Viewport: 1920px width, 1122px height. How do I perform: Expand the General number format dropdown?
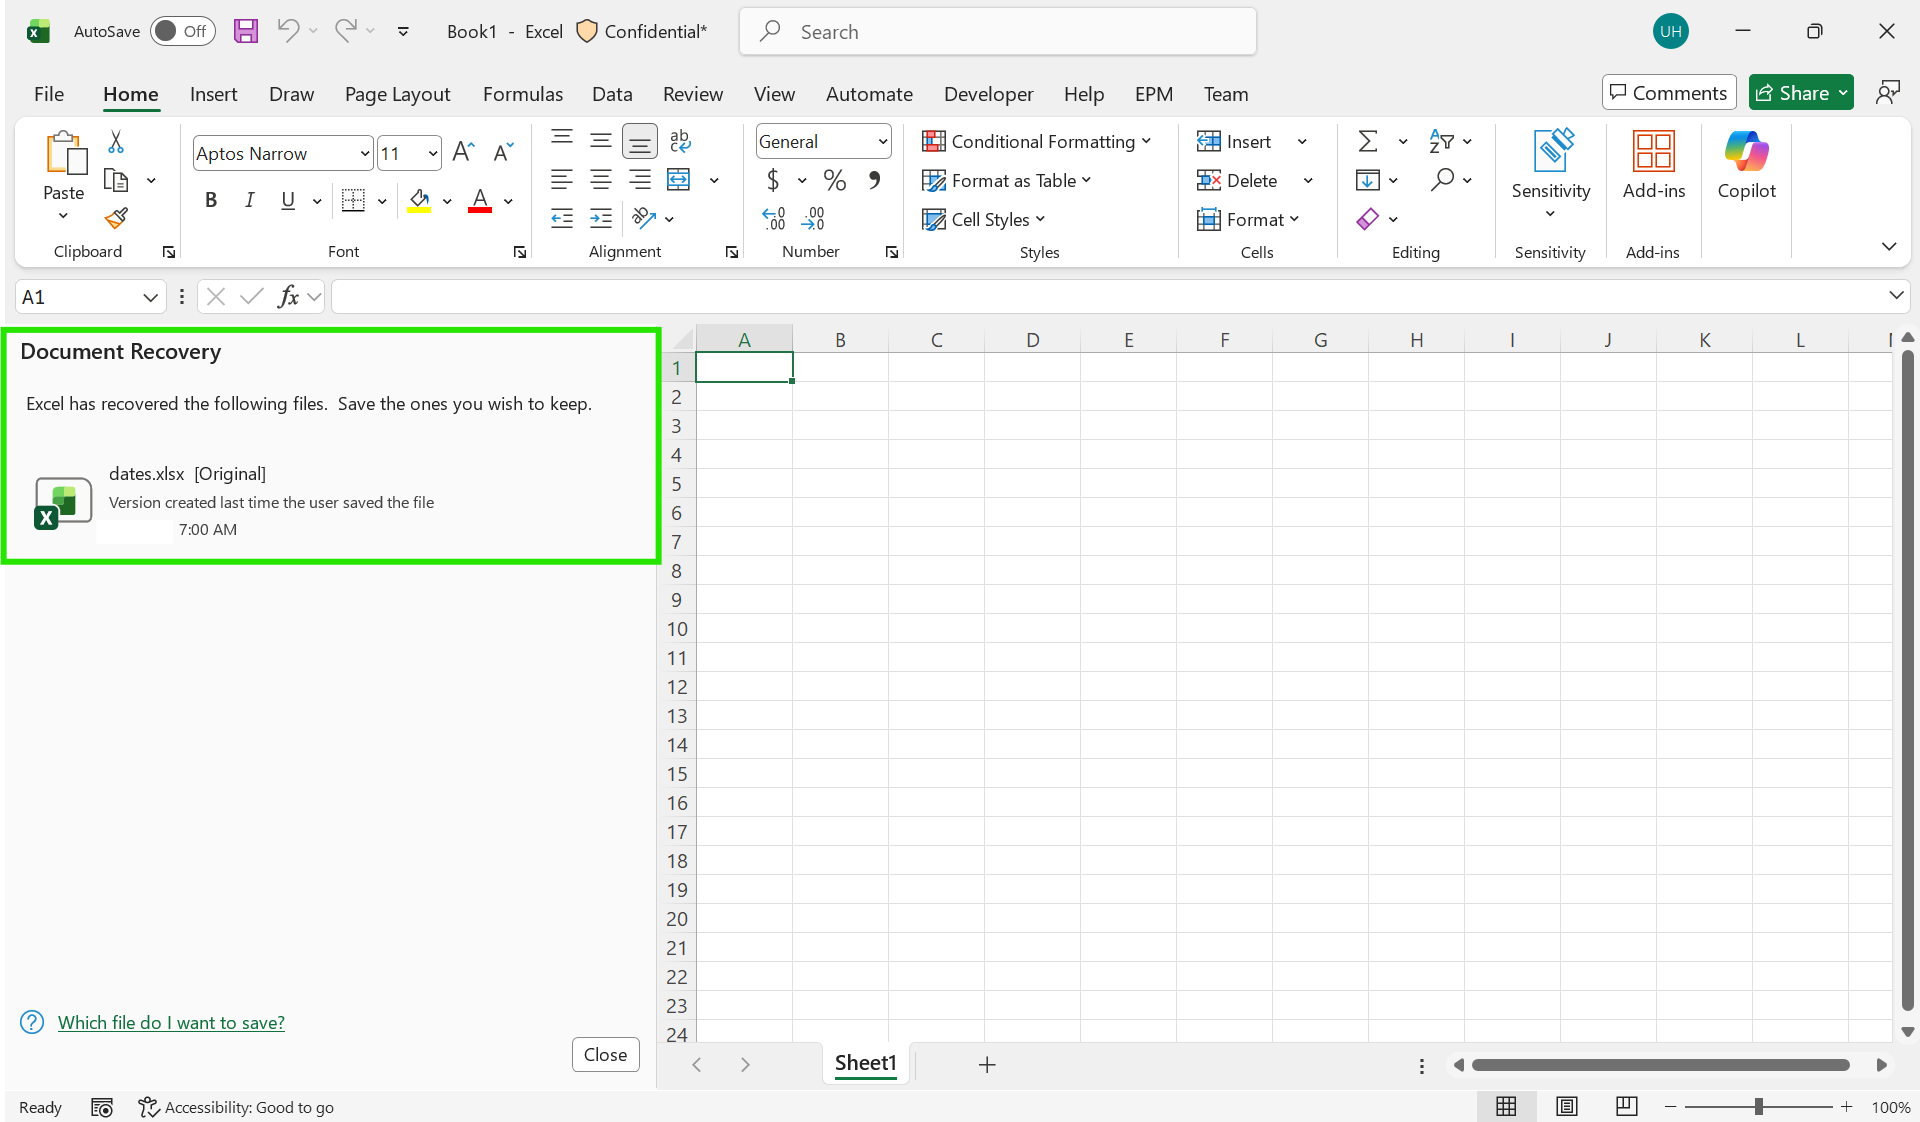tap(882, 141)
